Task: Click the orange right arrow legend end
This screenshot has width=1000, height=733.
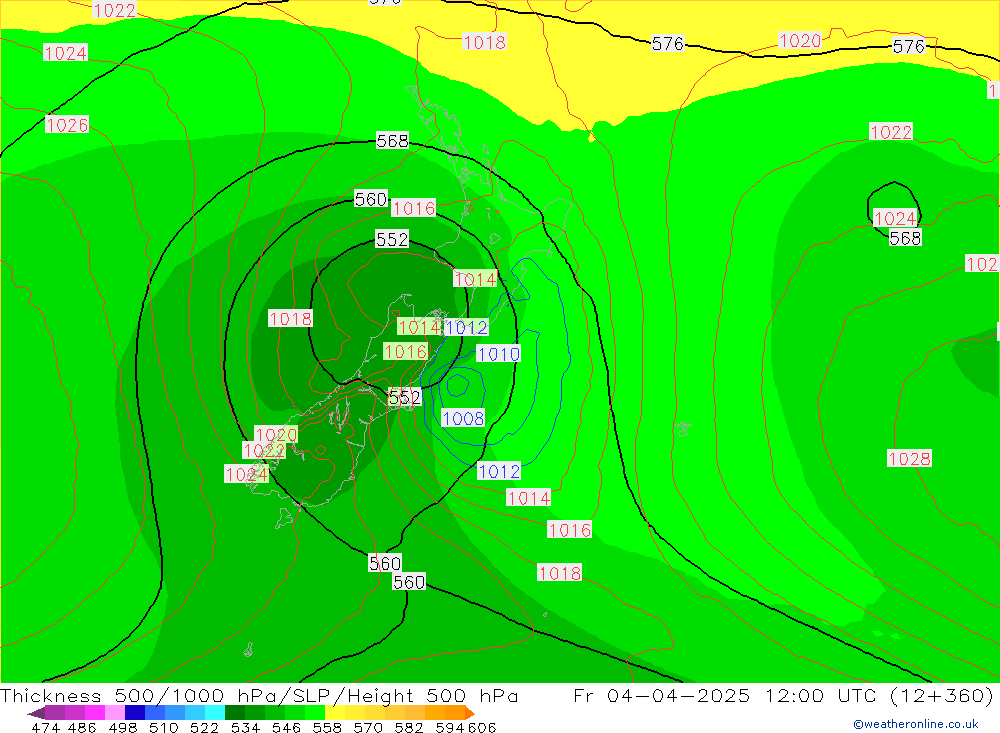Action: 470,713
